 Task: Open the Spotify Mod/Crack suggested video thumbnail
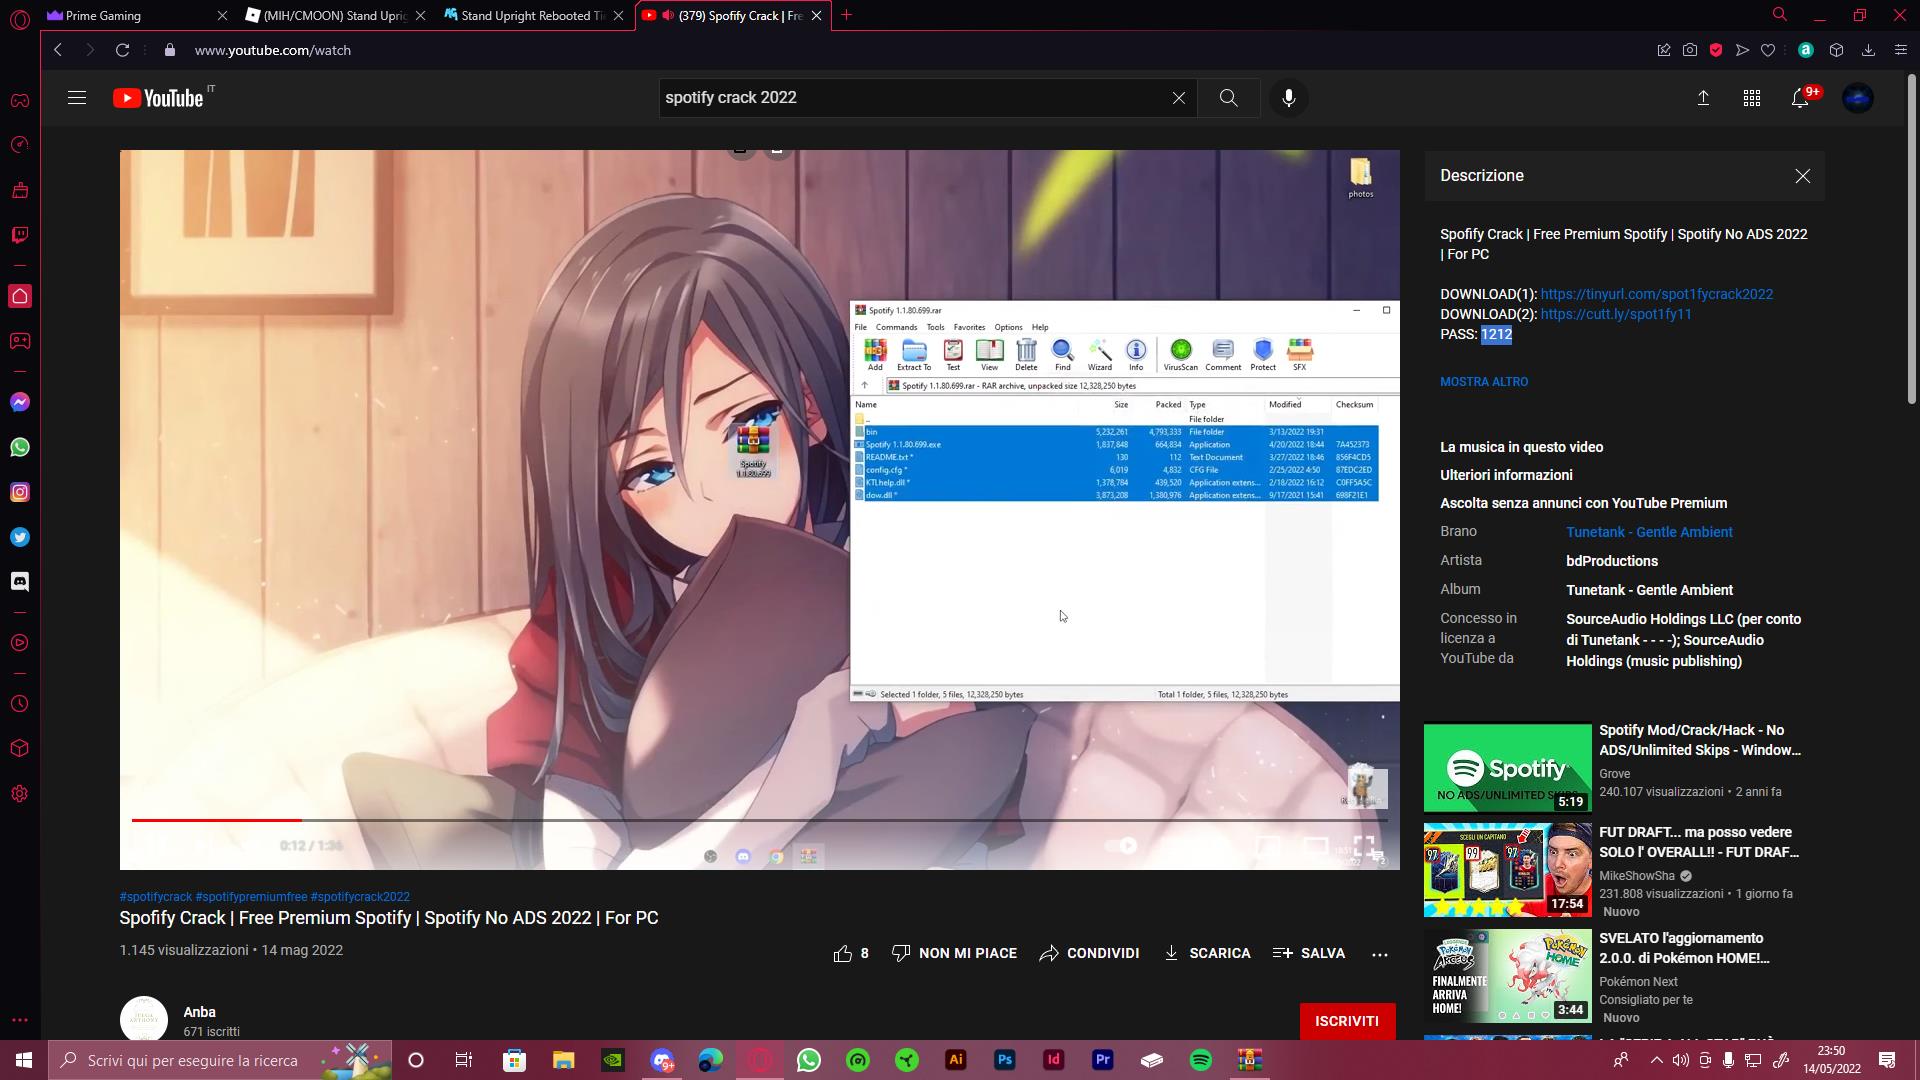pyautogui.click(x=1507, y=767)
